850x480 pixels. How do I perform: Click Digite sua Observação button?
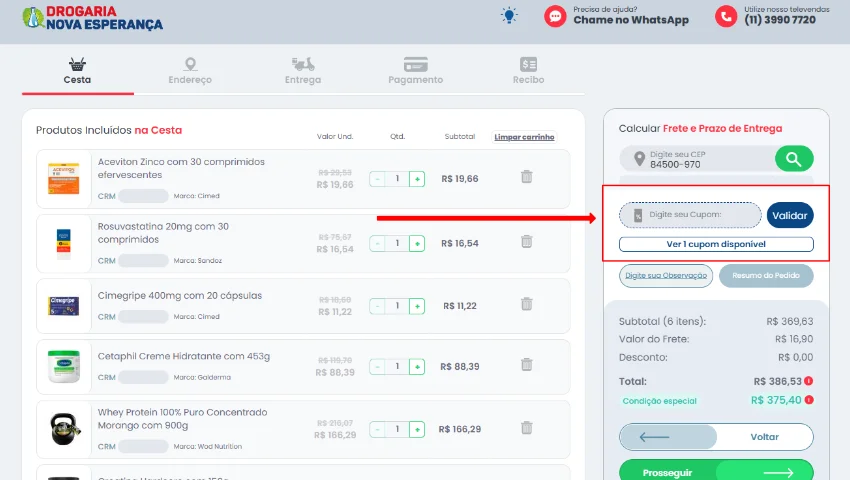pyautogui.click(x=666, y=276)
